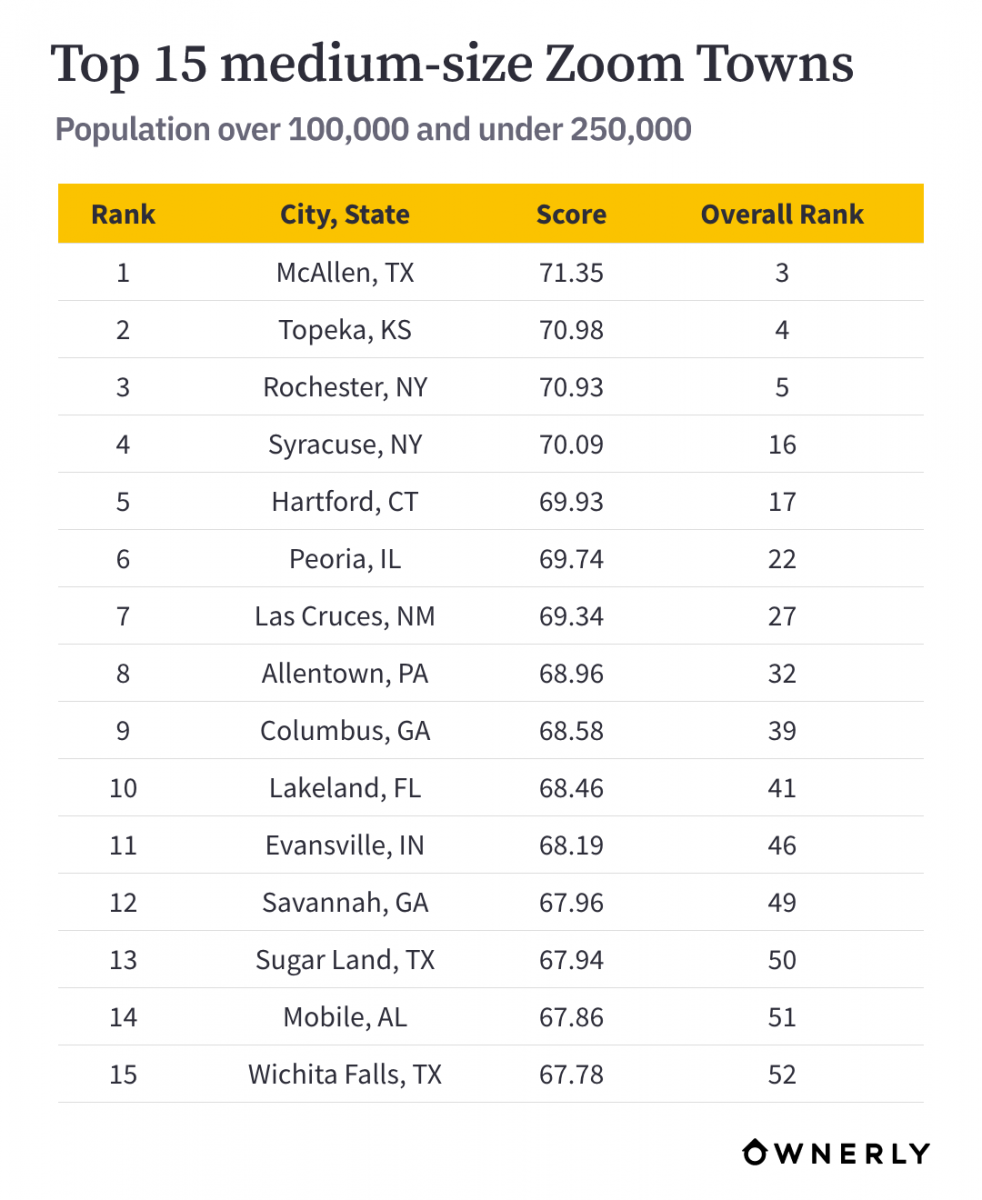Click the Top 15 medium-size Zoom Towns title

coord(452,66)
